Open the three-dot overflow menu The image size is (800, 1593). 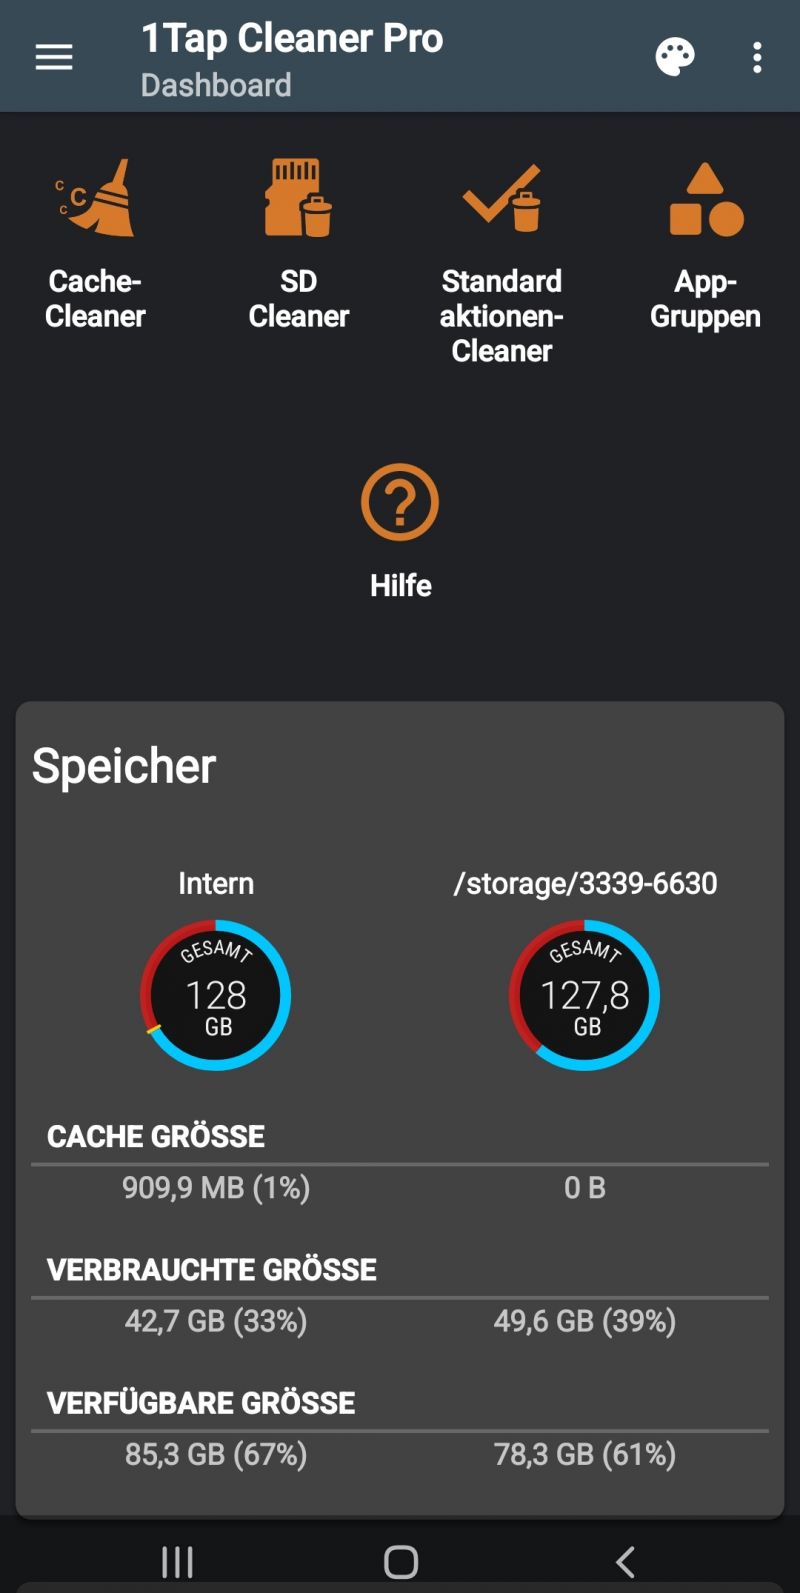pyautogui.click(x=757, y=57)
